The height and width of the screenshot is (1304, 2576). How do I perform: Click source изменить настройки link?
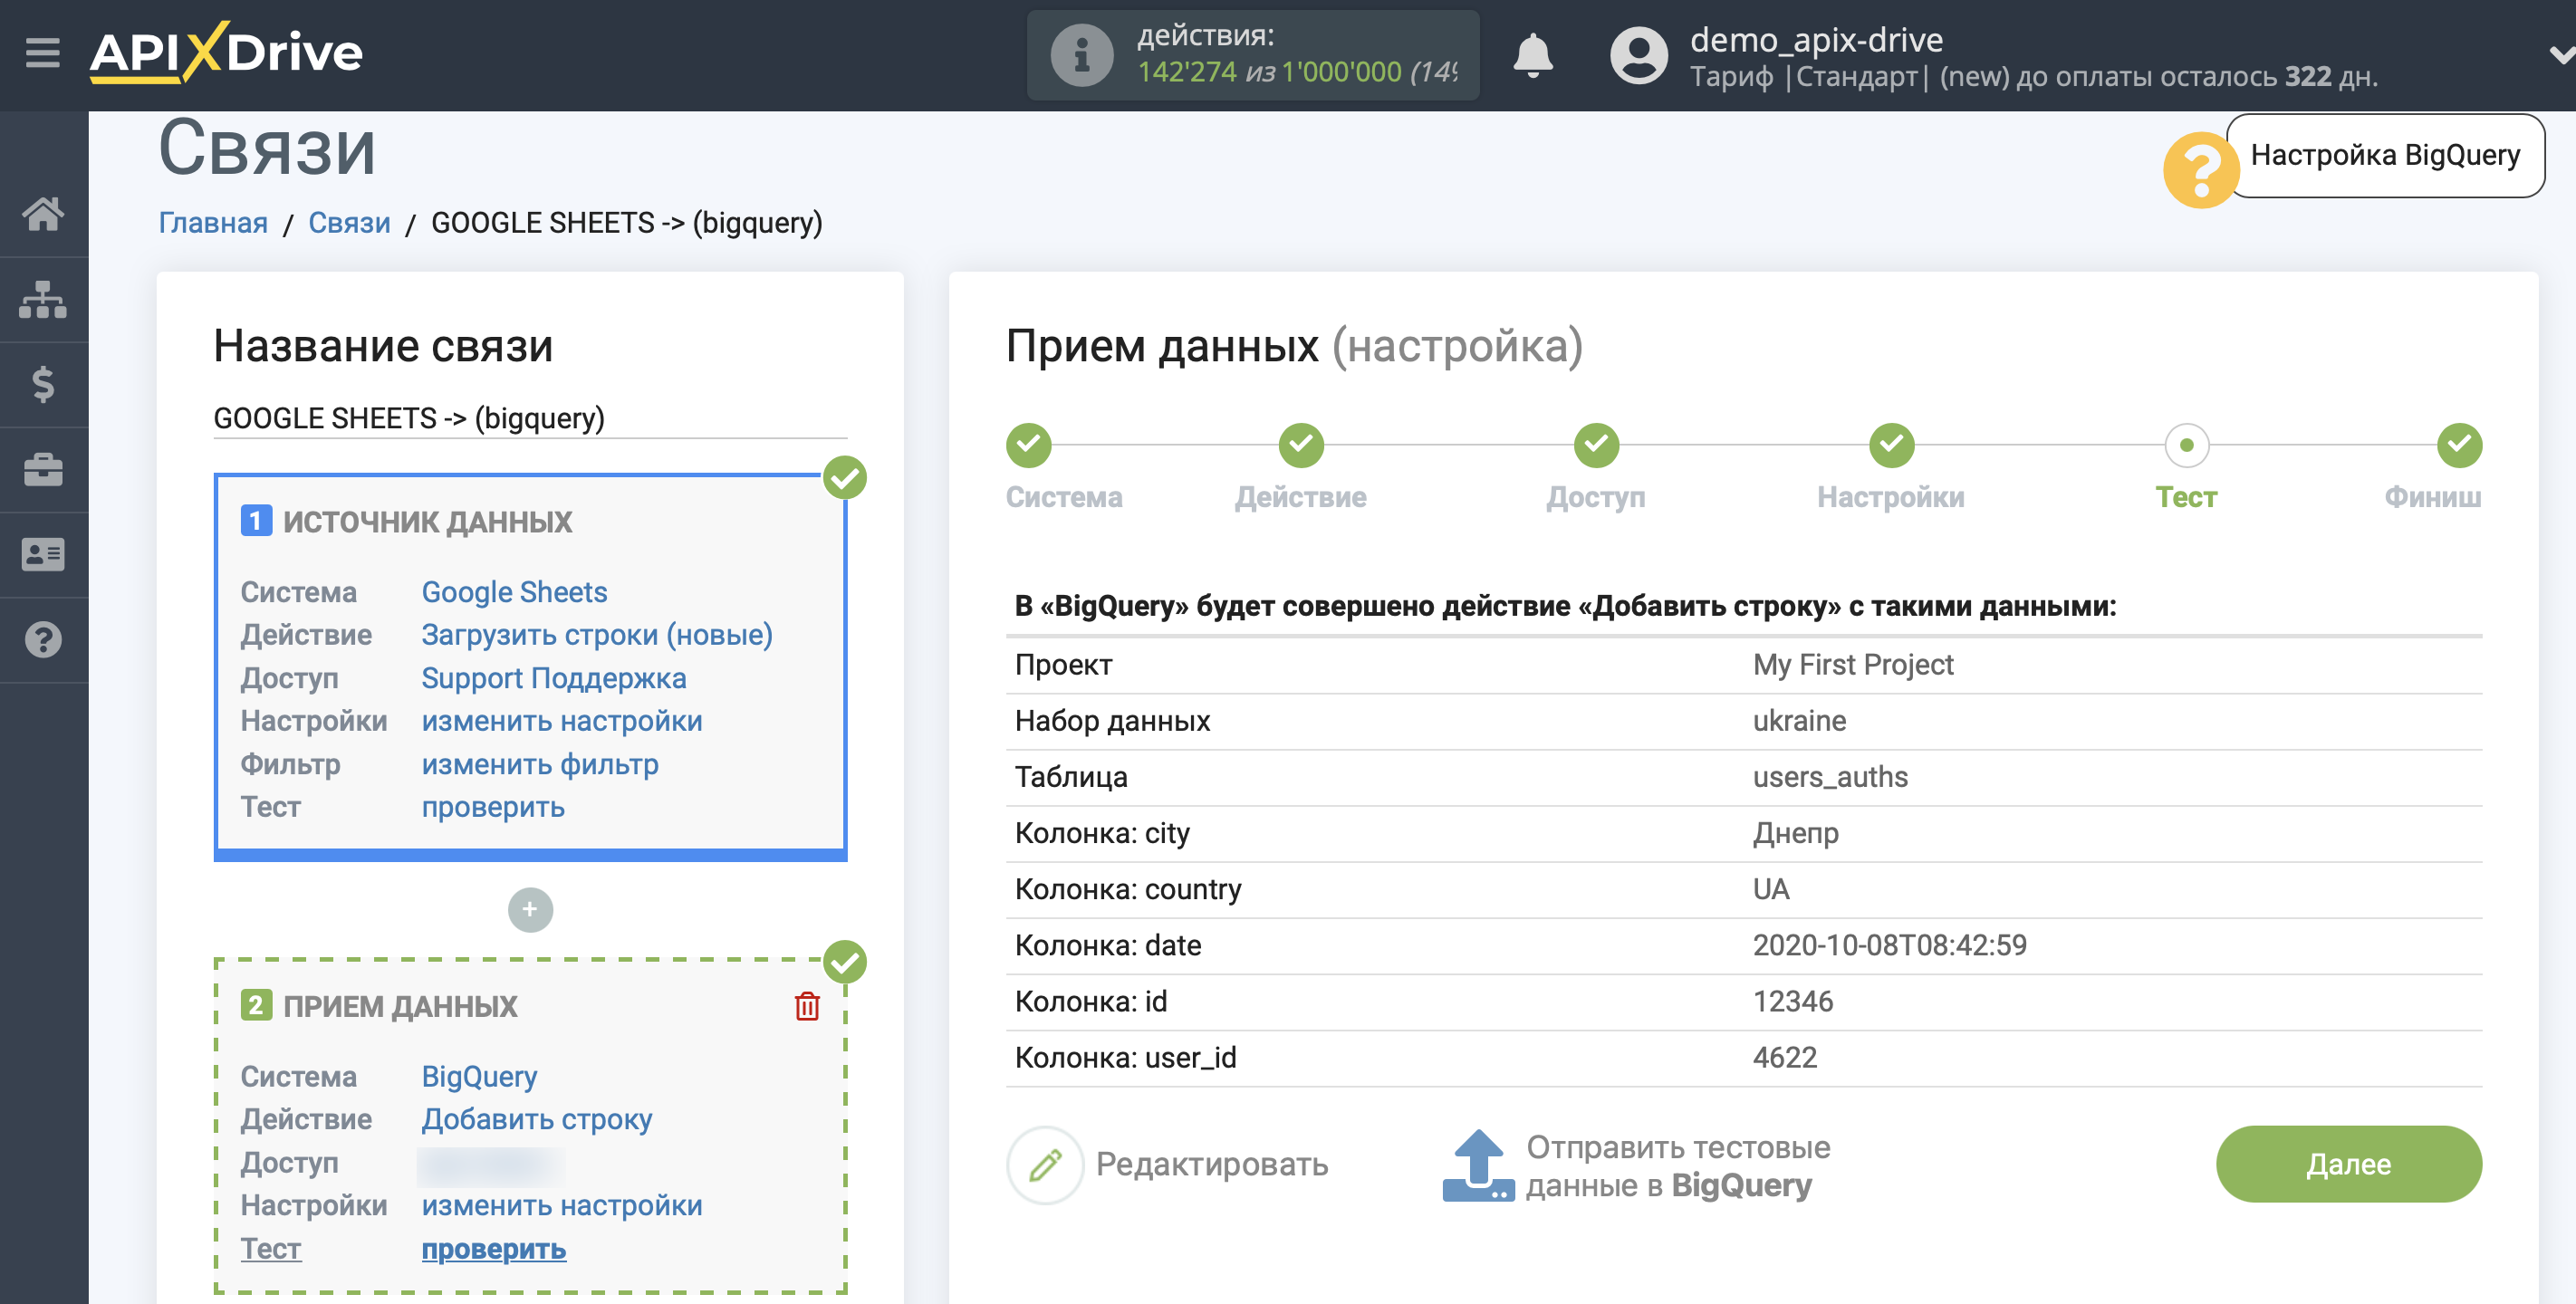coord(562,721)
